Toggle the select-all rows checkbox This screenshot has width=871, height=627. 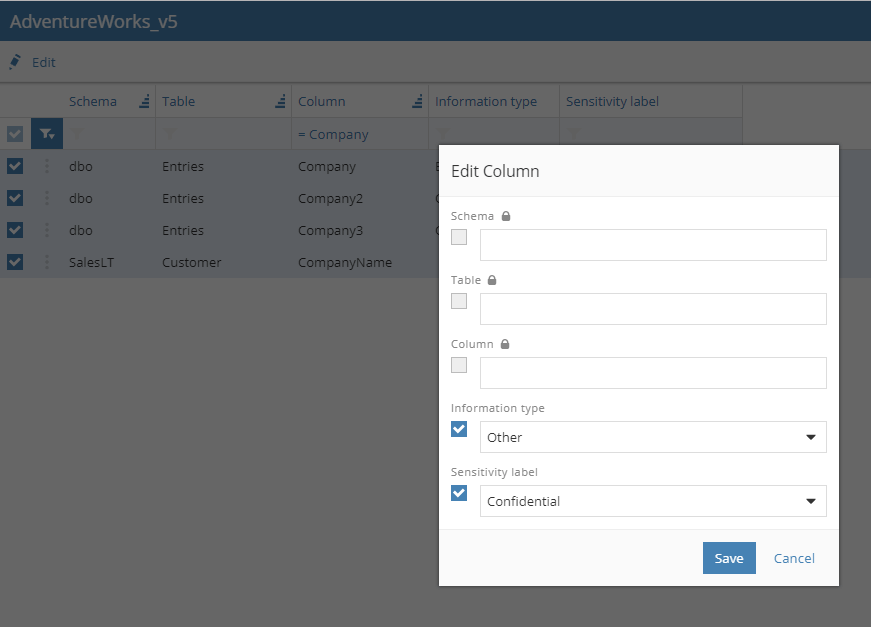click(x=15, y=134)
